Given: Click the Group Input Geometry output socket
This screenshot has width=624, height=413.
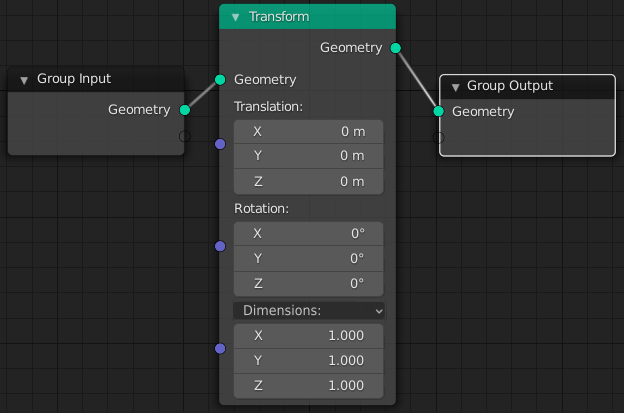Looking at the screenshot, I should tap(185, 110).
